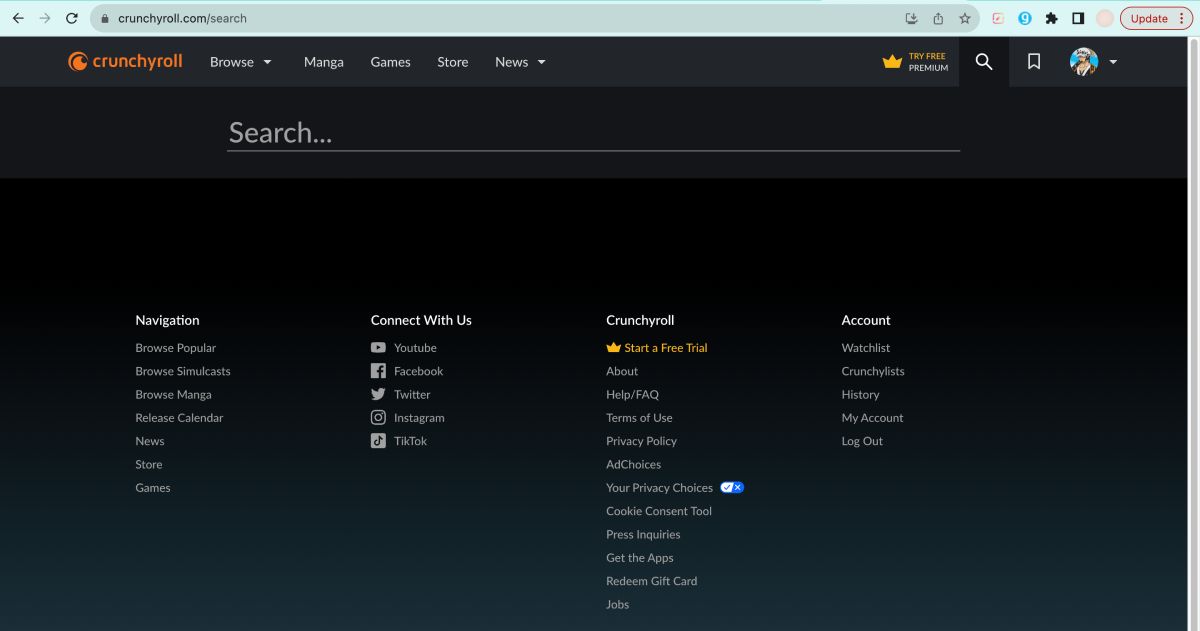Click the Facebook icon in footer

pyautogui.click(x=378, y=371)
